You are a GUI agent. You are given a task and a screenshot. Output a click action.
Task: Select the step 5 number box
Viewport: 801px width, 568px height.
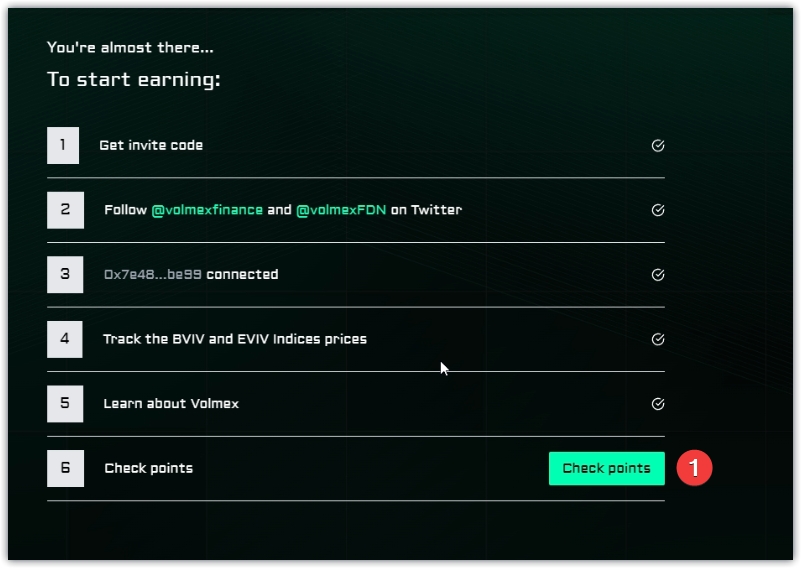click(65, 404)
